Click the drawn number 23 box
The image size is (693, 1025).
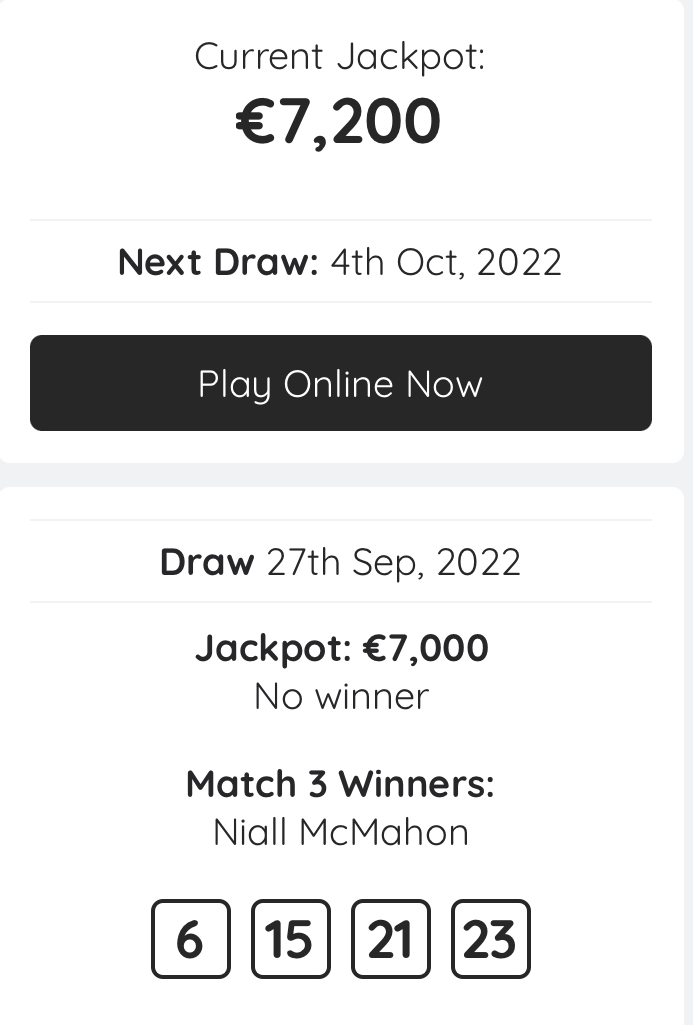coord(491,939)
